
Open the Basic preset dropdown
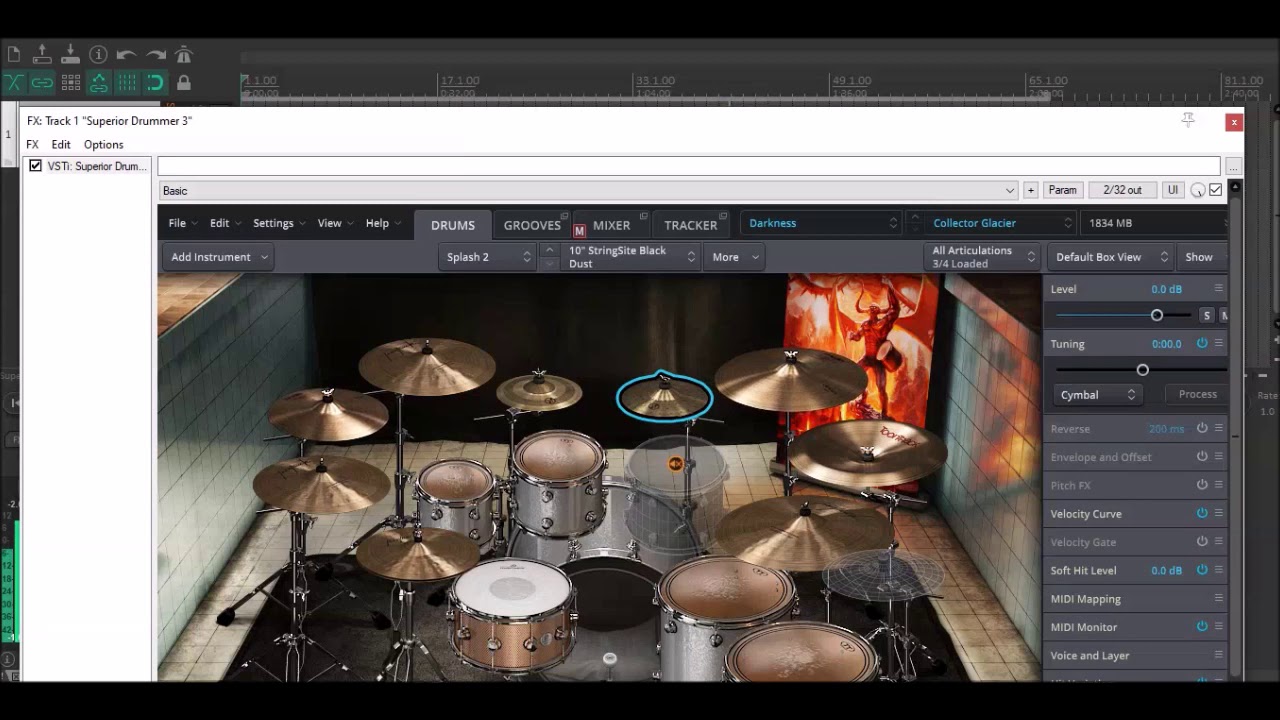(x=588, y=190)
